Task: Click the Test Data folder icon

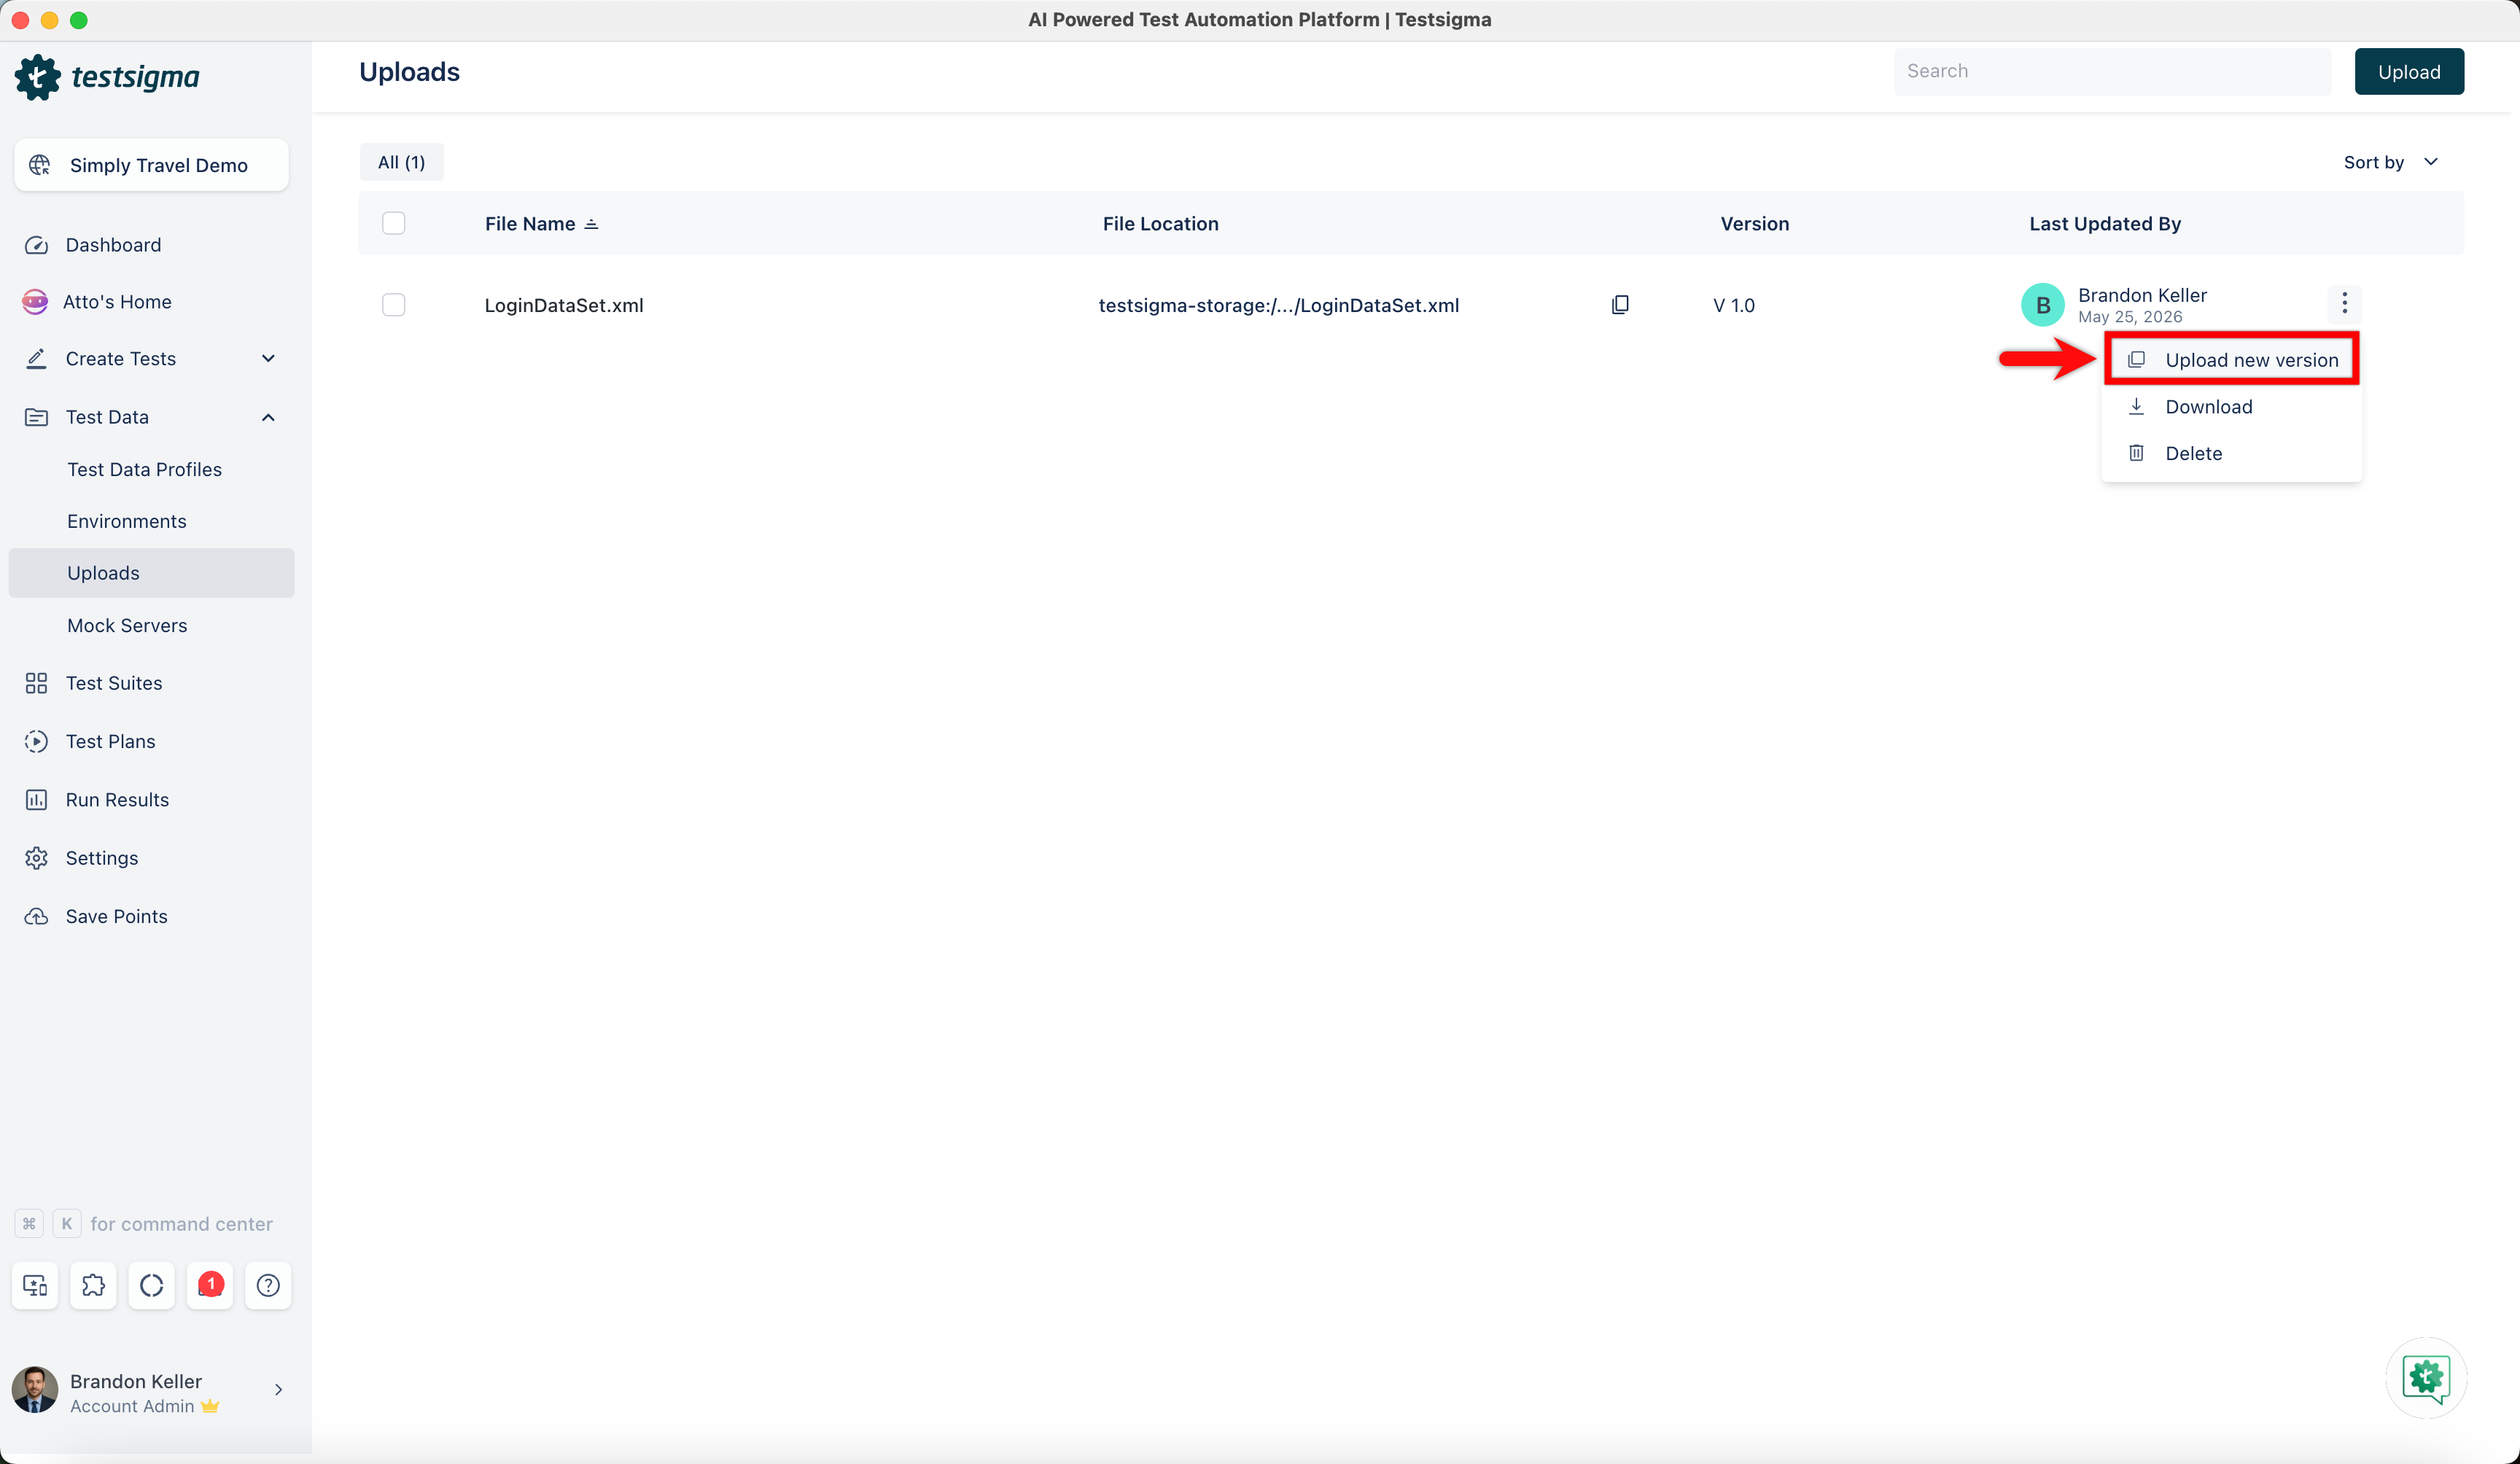Action: 36,417
